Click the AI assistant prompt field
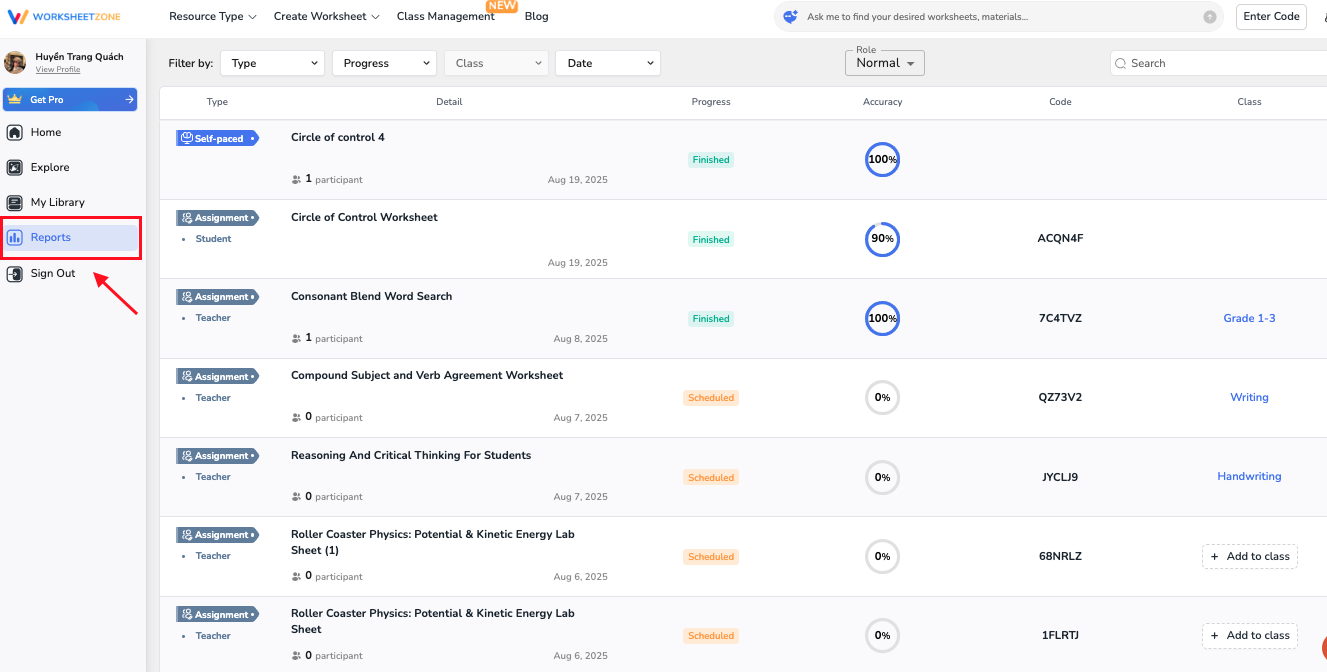 tap(1000, 17)
